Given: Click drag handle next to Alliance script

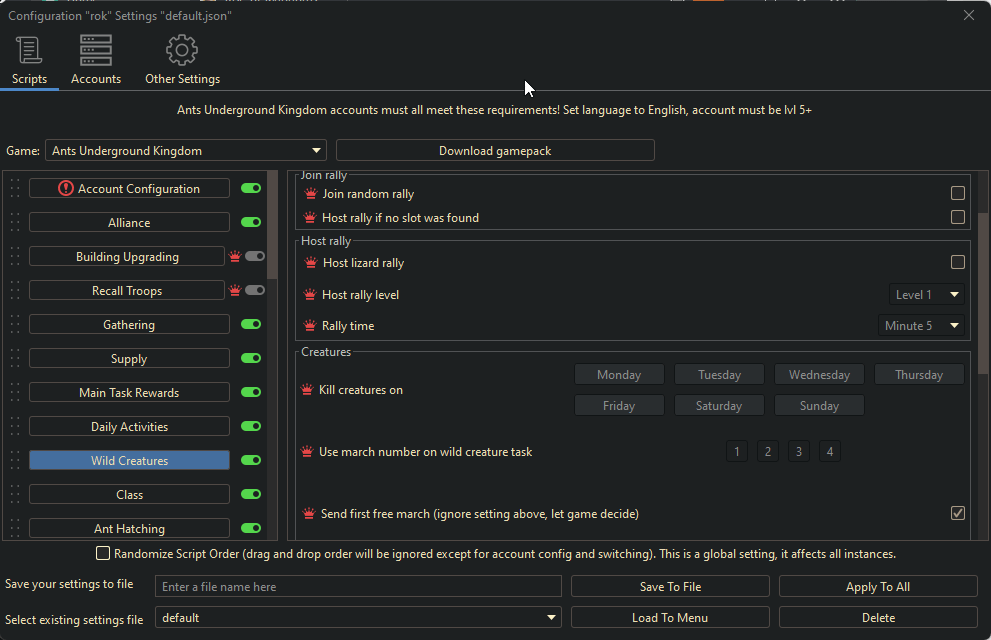Looking at the screenshot, I should (x=15, y=222).
